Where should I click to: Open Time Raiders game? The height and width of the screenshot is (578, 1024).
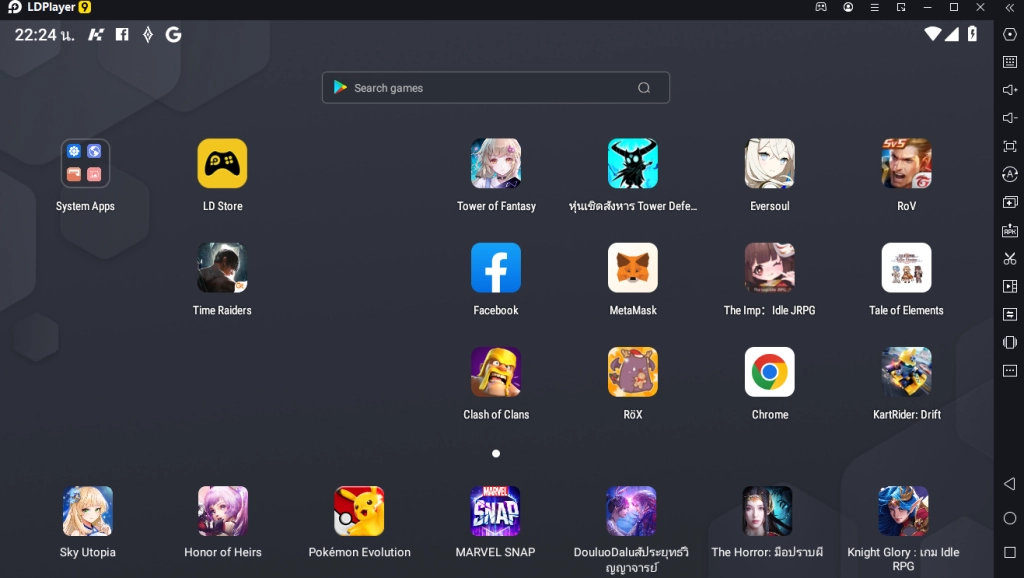pyautogui.click(x=222, y=268)
